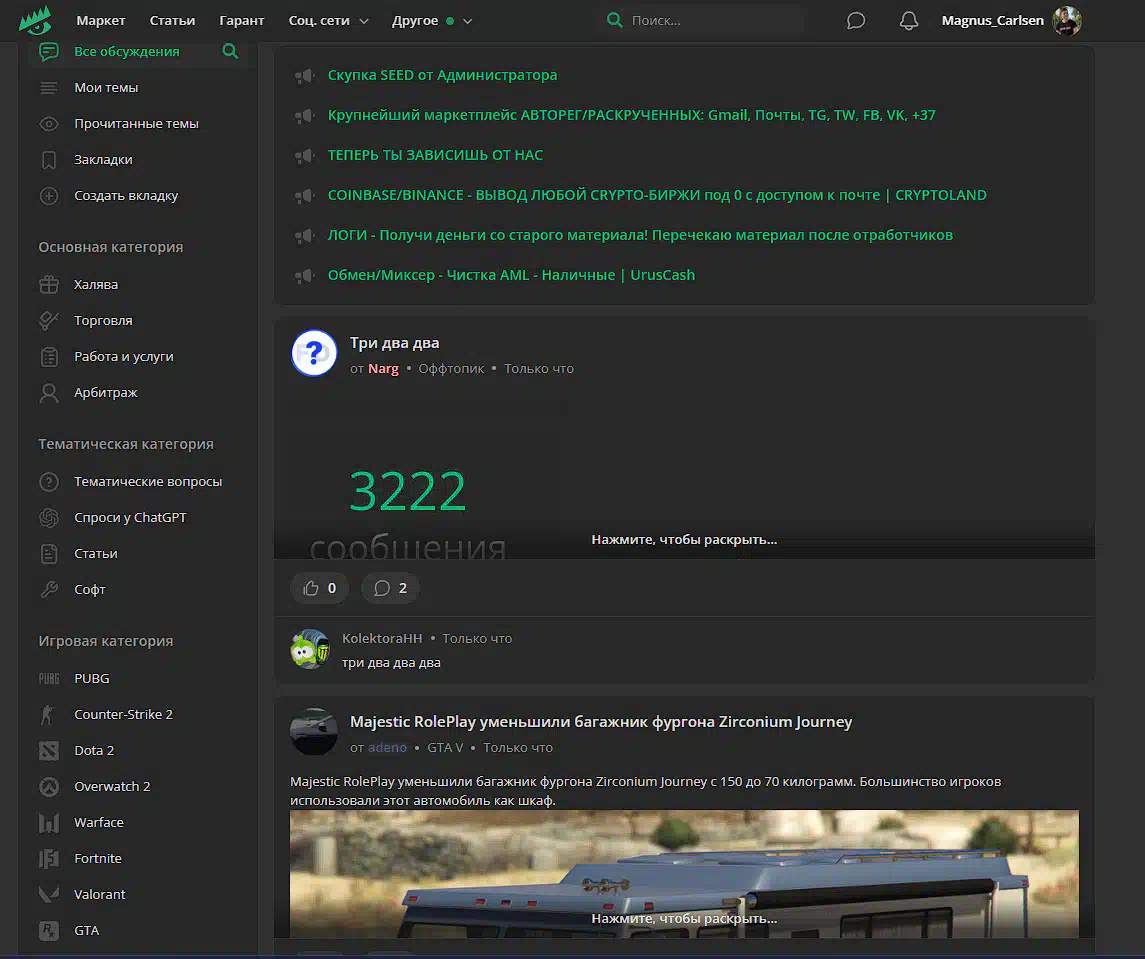The height and width of the screenshot is (959, 1145).
Task: Open the COINBASE/BINANCE CRYPTOLAND announcement
Action: [657, 195]
